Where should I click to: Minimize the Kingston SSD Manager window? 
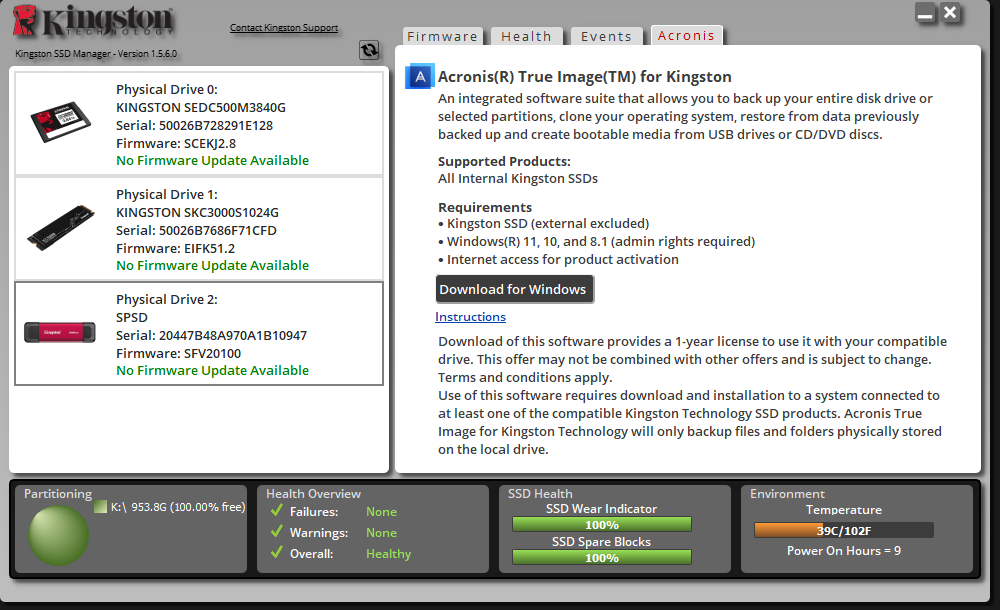[925, 13]
